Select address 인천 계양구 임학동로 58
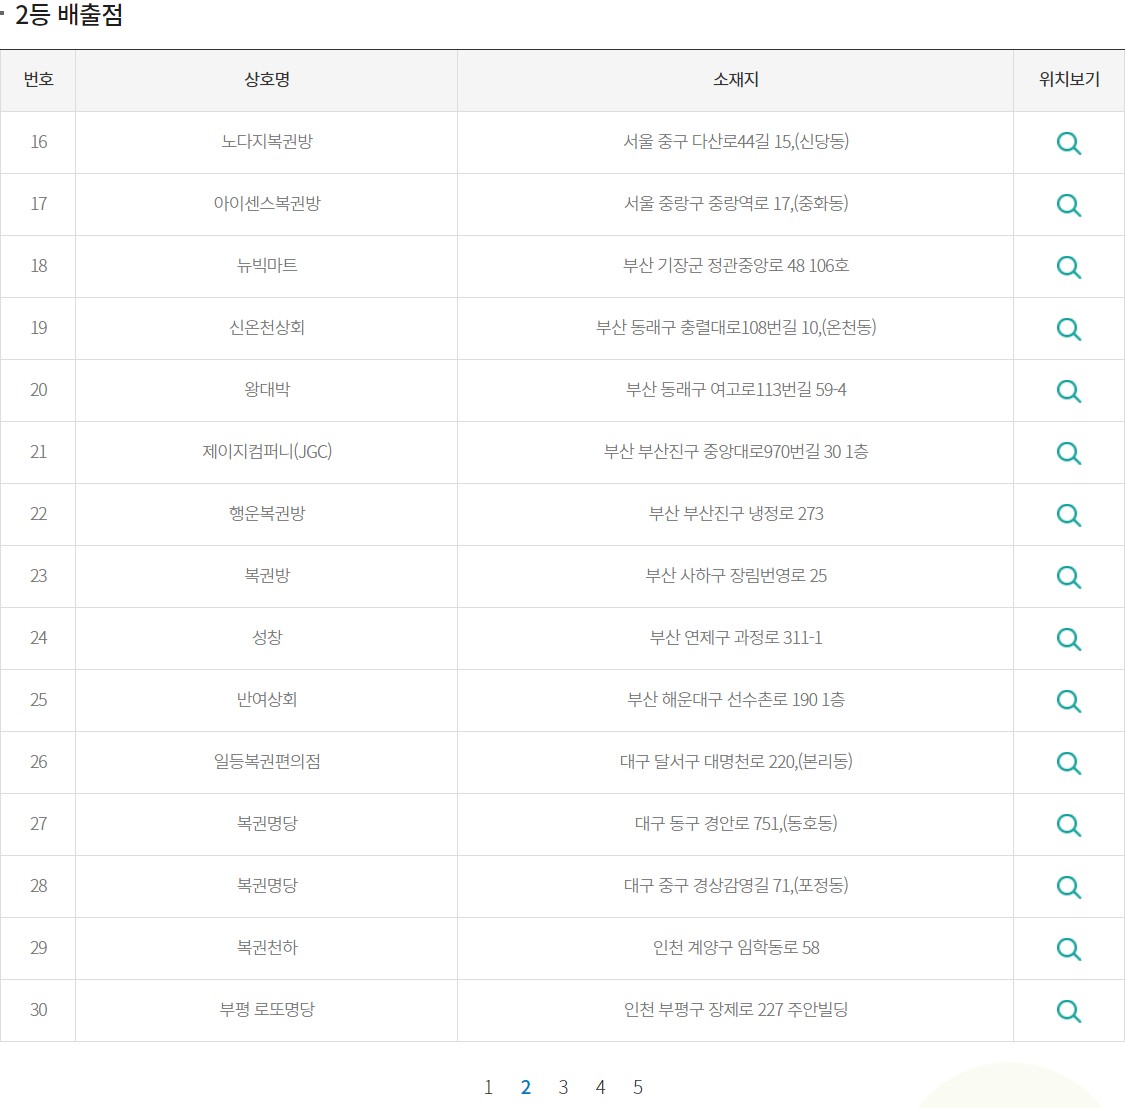1125x1108 pixels. [735, 947]
